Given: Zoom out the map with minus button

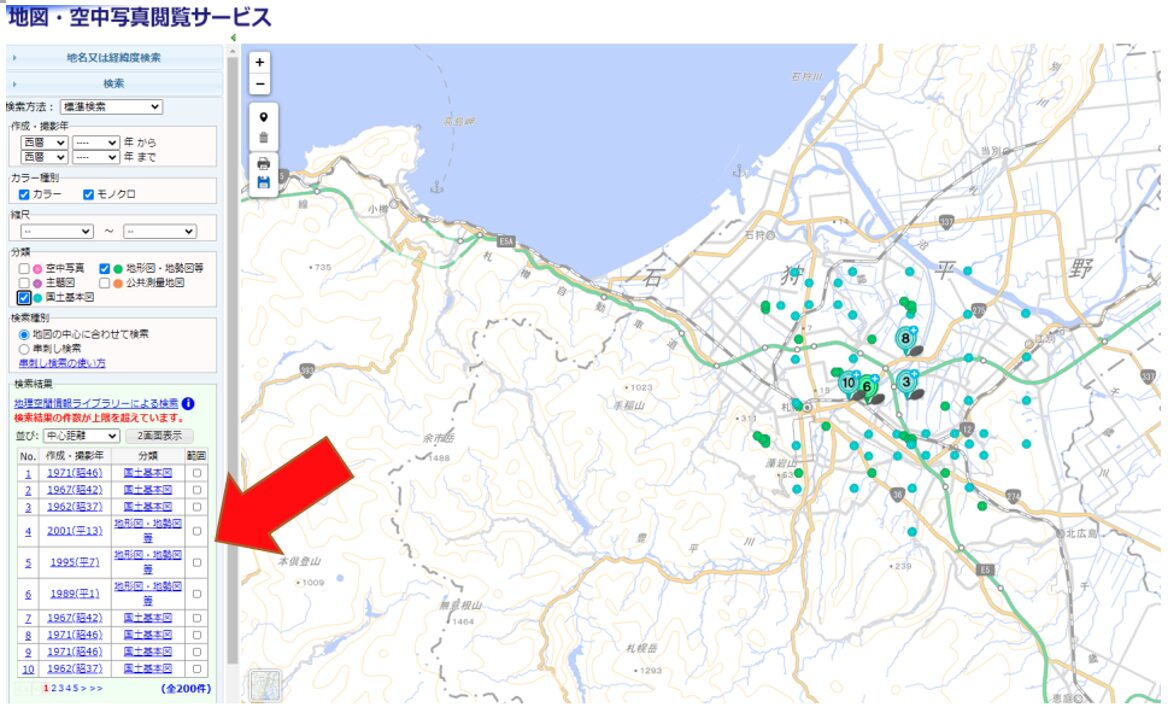Looking at the screenshot, I should pyautogui.click(x=261, y=84).
